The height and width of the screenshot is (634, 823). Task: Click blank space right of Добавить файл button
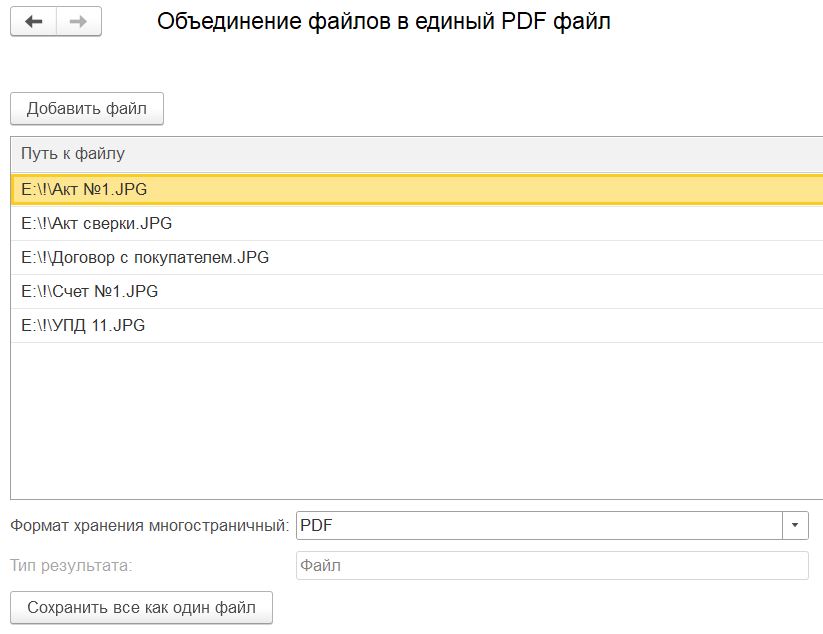(x=450, y=109)
